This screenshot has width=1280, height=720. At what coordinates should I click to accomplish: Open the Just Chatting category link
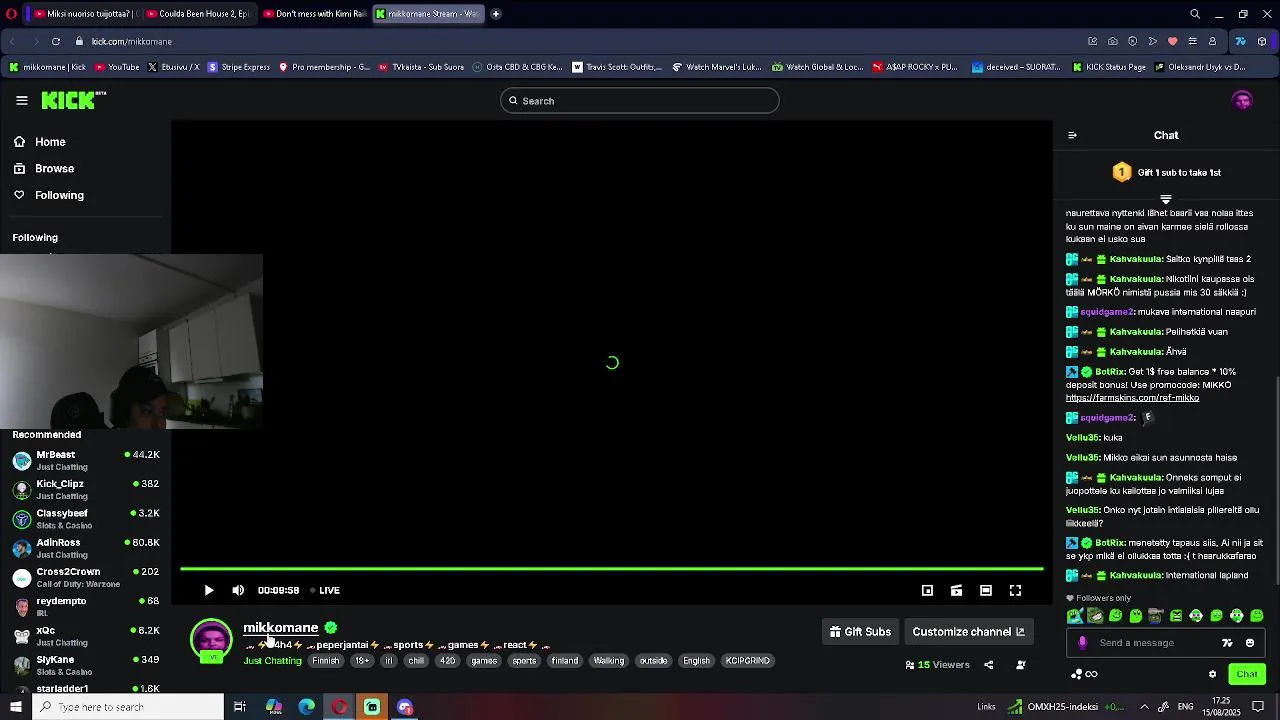click(x=272, y=661)
